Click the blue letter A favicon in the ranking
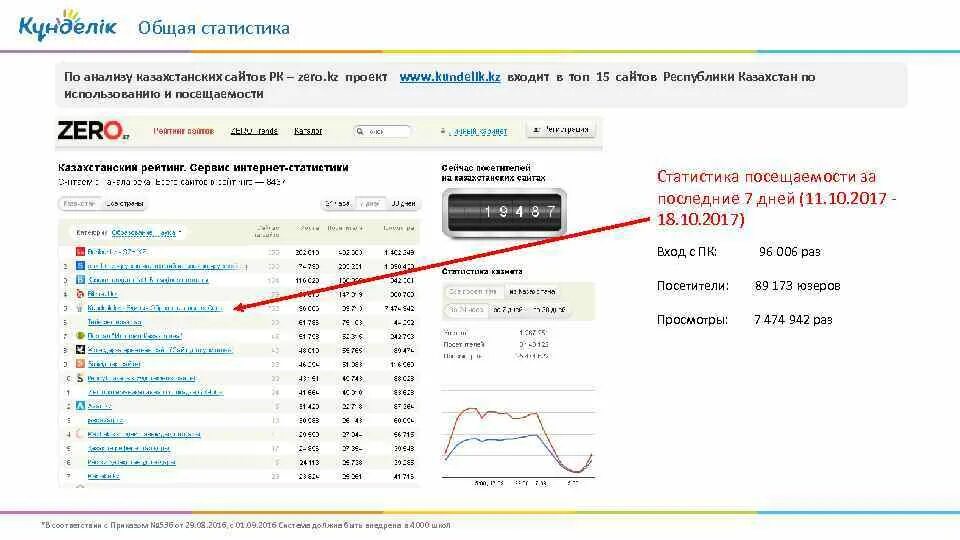This screenshot has width=960, height=540. [80, 406]
